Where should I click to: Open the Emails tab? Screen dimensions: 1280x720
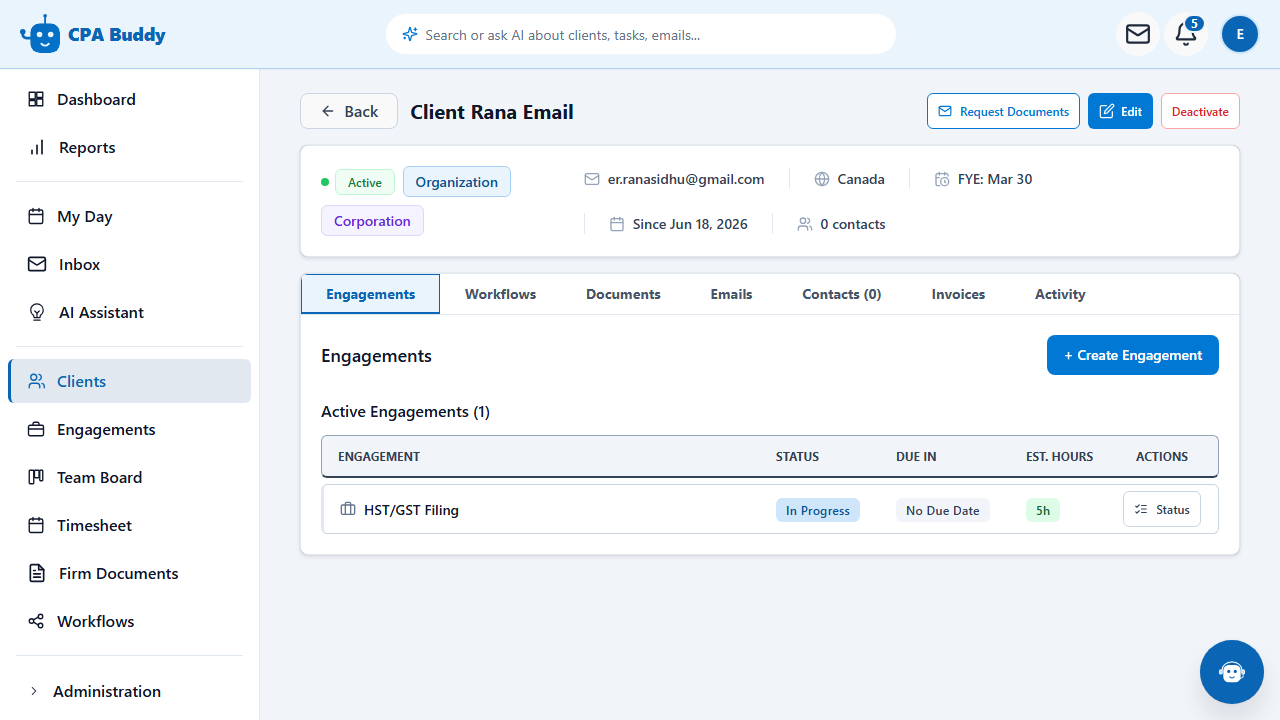[x=731, y=294]
